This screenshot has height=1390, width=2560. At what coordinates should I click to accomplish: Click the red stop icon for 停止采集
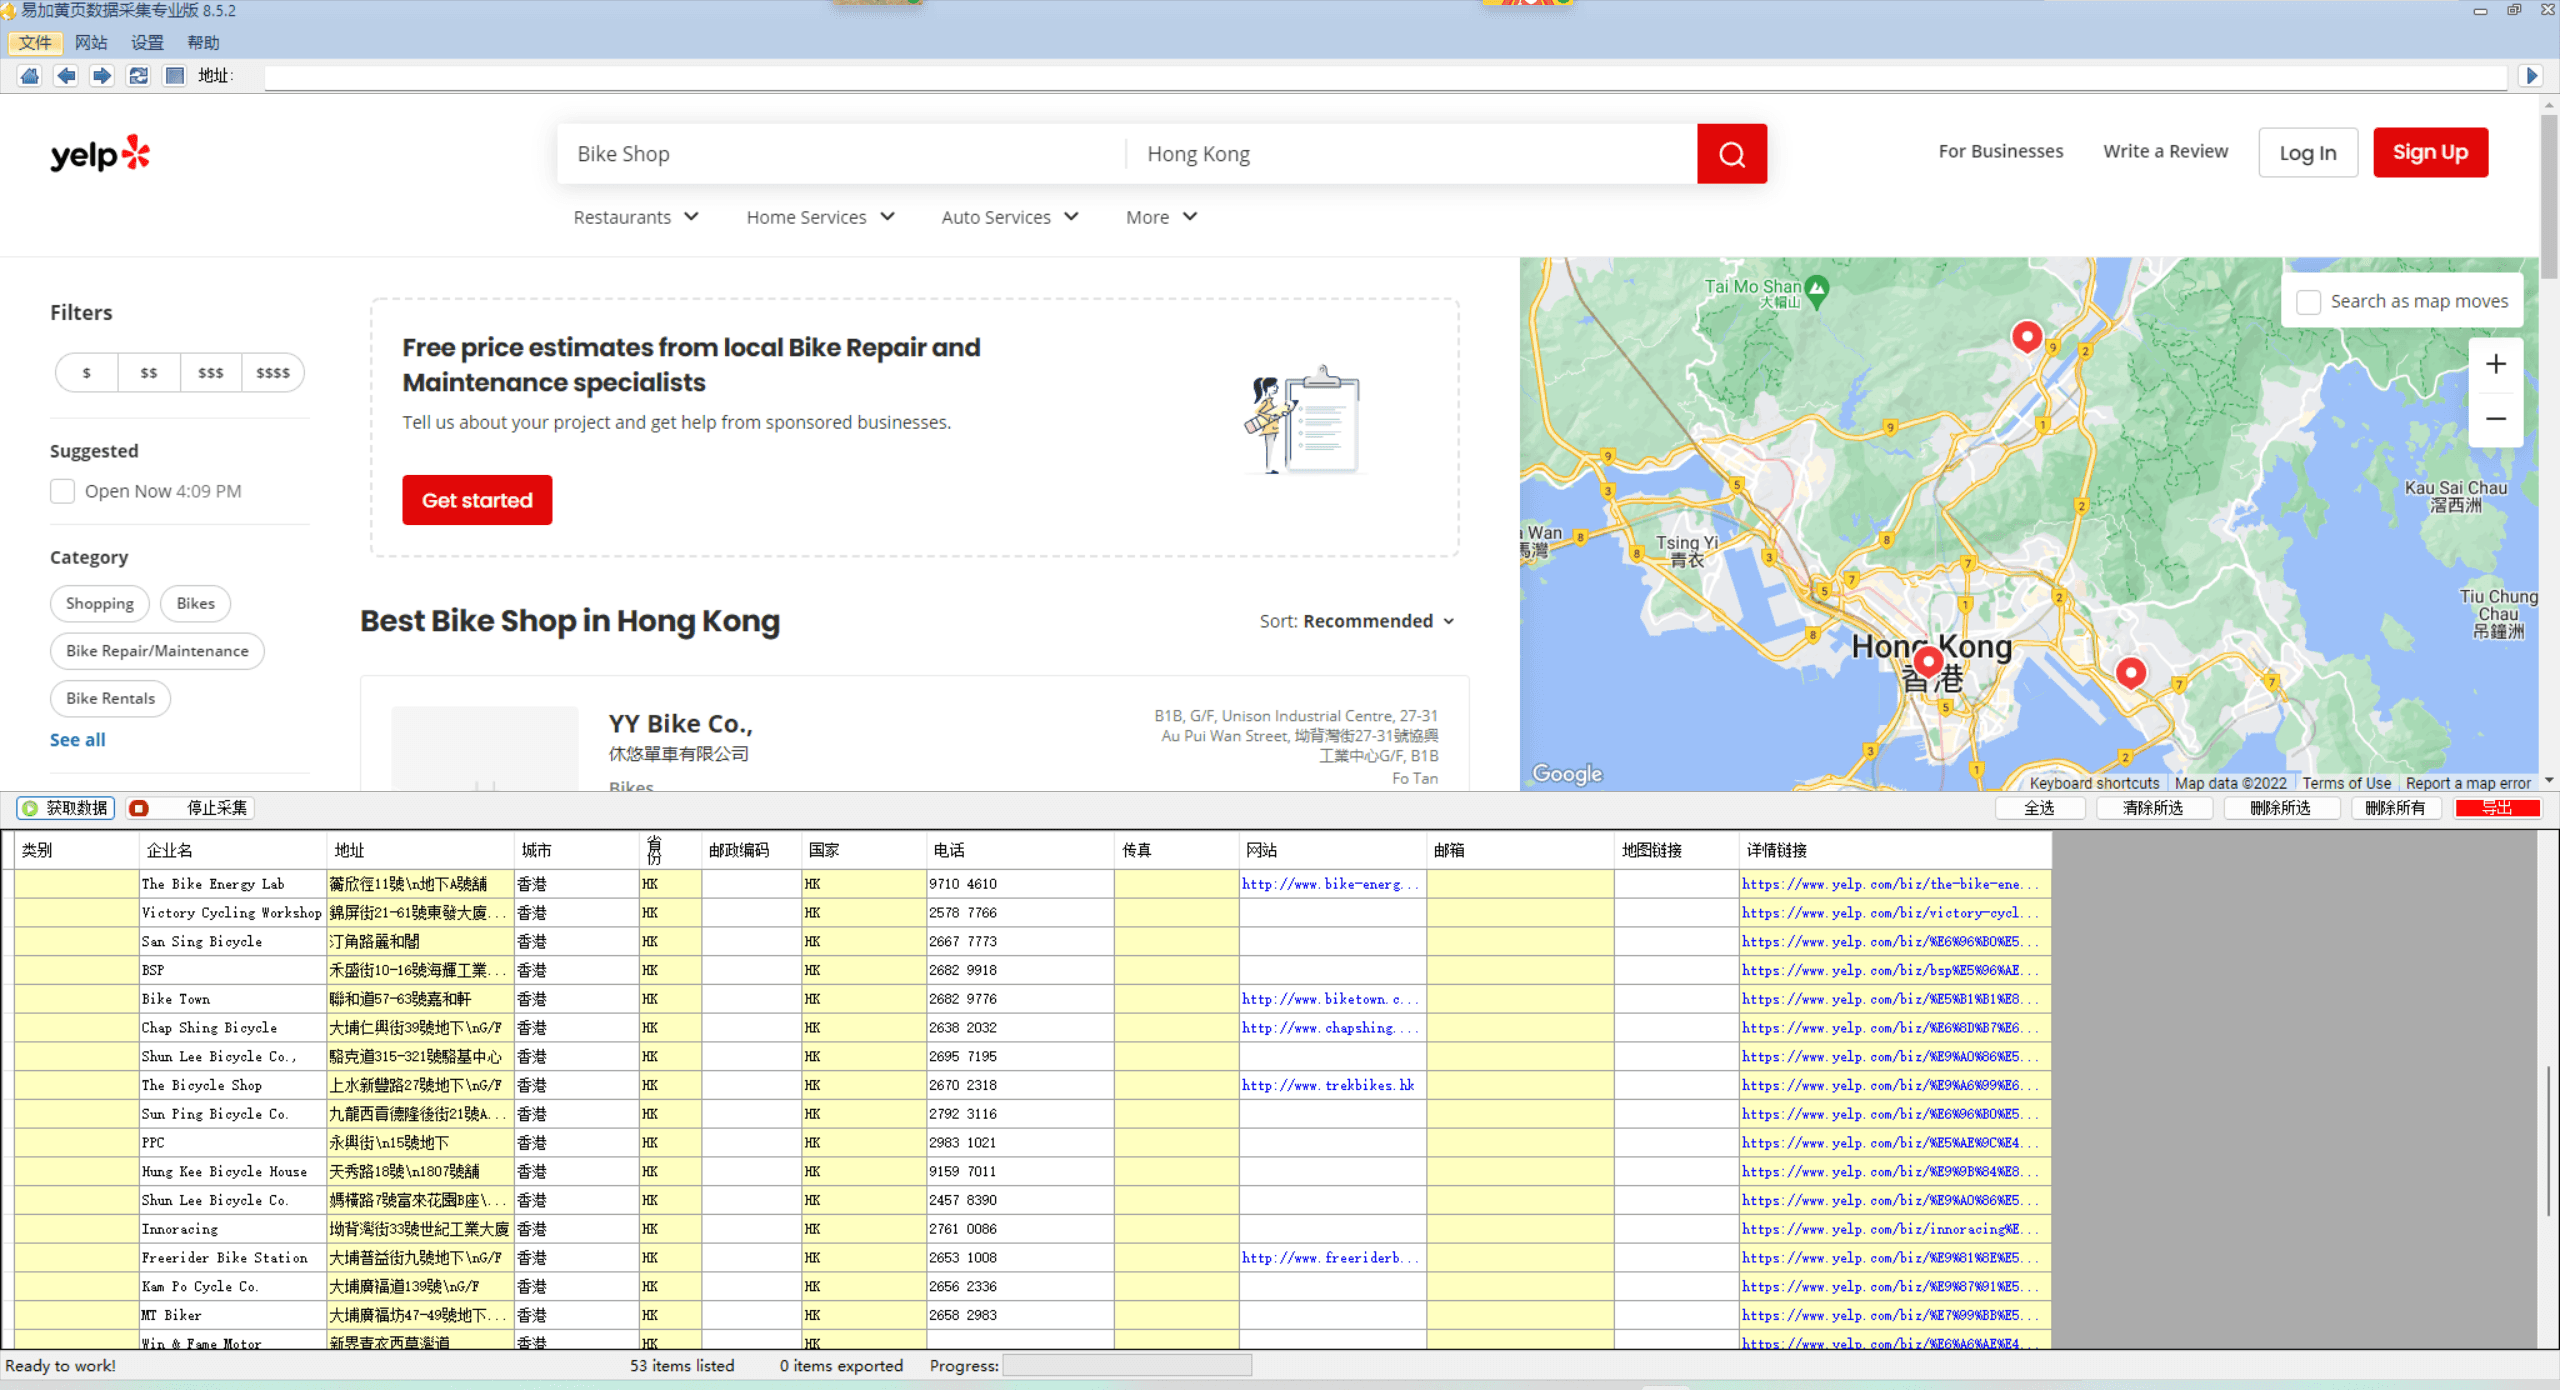click(139, 808)
